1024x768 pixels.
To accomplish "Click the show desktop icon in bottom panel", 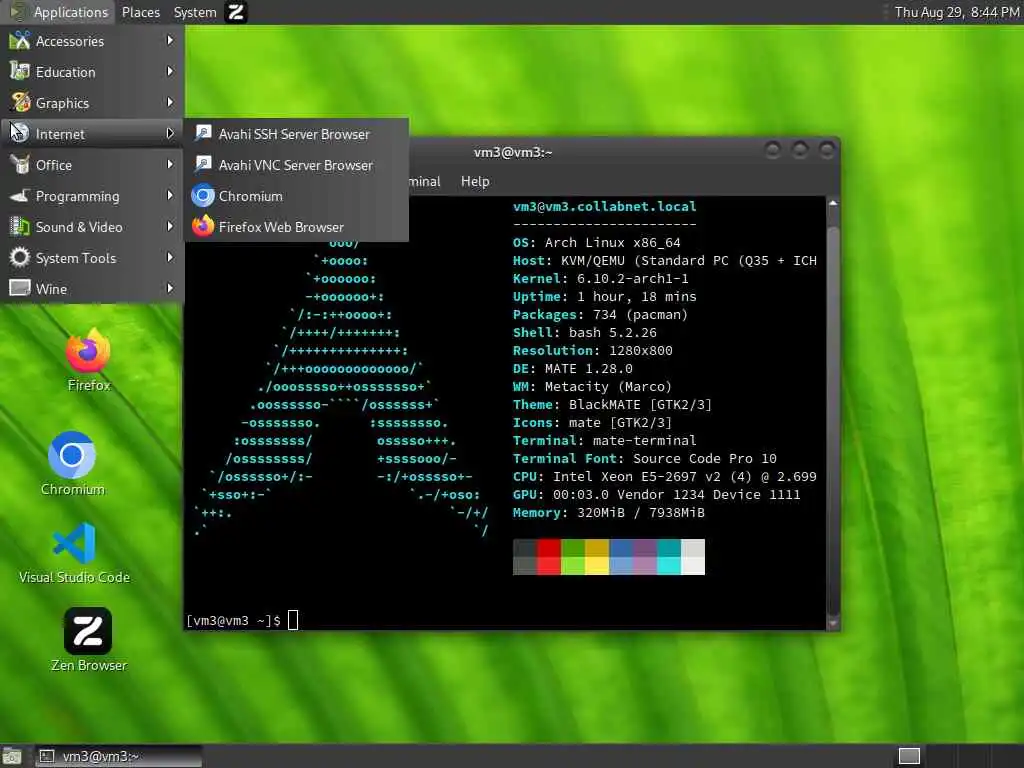I will [11, 756].
